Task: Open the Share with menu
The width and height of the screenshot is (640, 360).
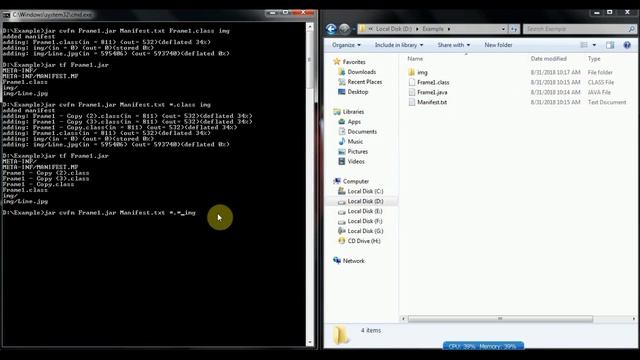Action: coord(453,45)
